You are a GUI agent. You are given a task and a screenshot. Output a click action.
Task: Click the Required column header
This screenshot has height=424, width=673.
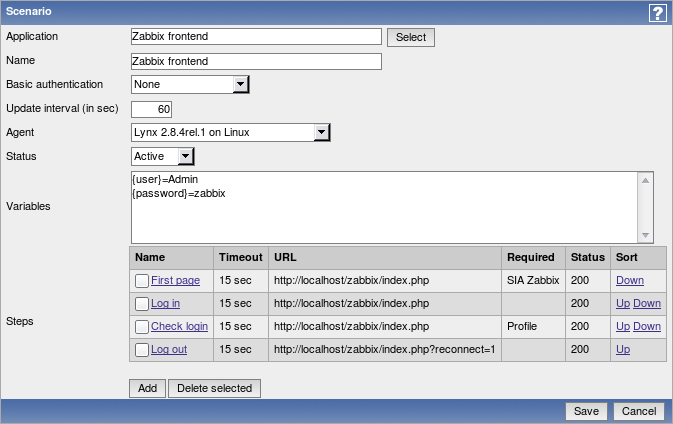coord(533,257)
